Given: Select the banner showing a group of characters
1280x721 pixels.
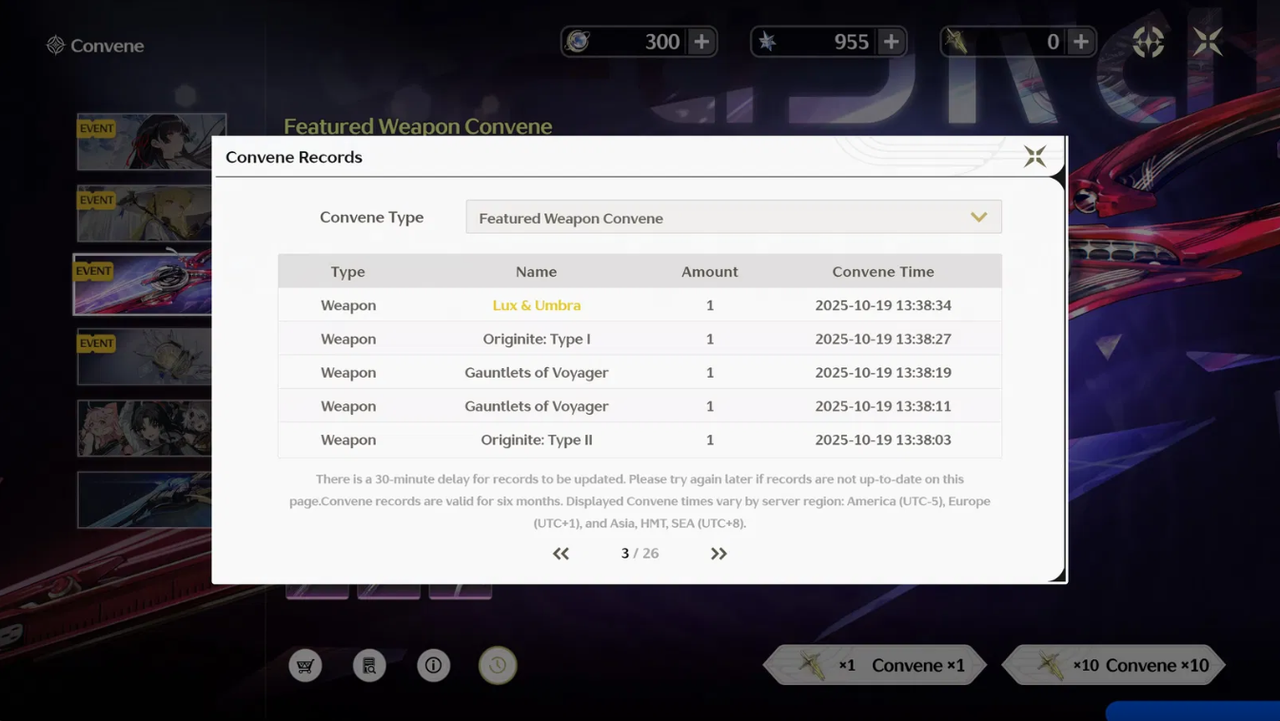Looking at the screenshot, I should click(x=145, y=428).
